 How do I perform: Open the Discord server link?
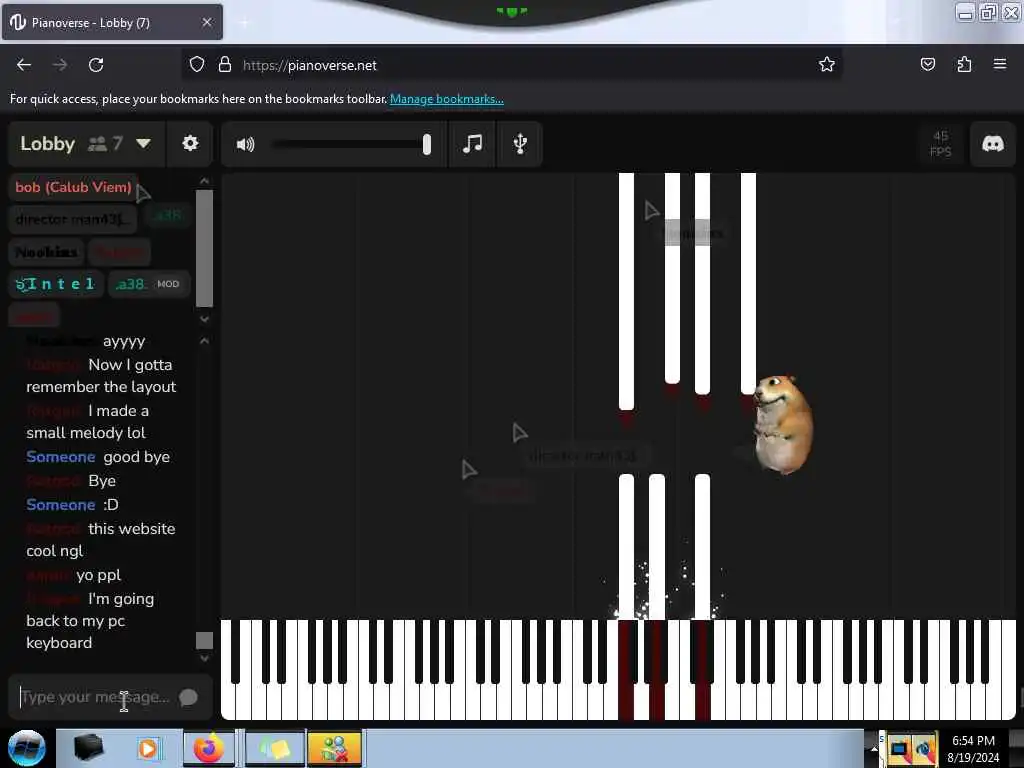[993, 144]
